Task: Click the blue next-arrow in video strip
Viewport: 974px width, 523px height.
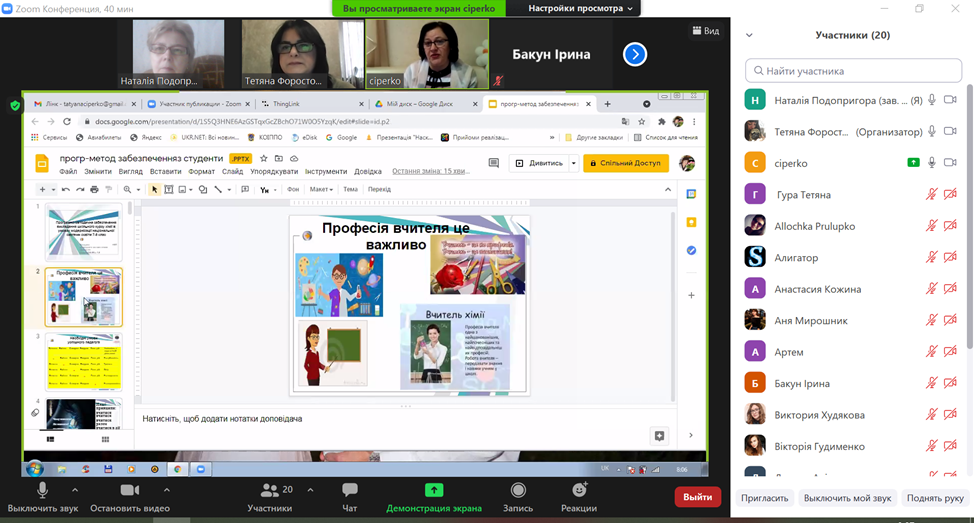Action: pos(634,54)
